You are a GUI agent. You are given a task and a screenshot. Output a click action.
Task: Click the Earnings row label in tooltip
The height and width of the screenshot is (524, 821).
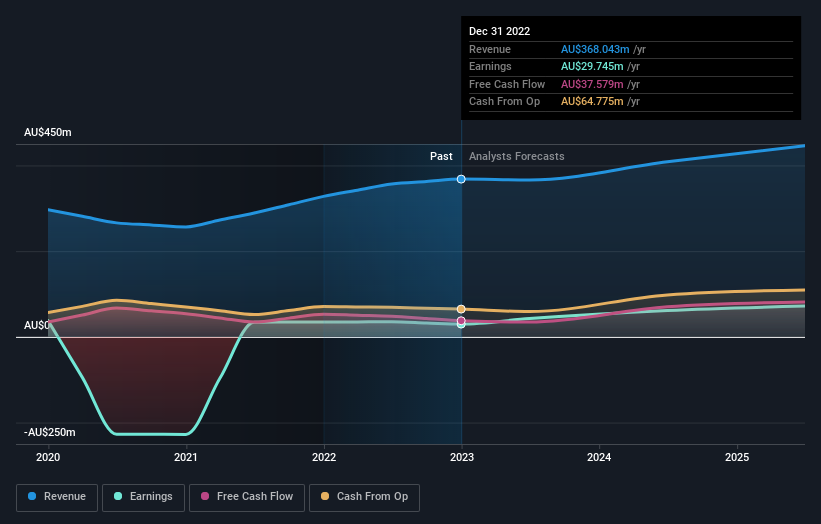(490, 66)
